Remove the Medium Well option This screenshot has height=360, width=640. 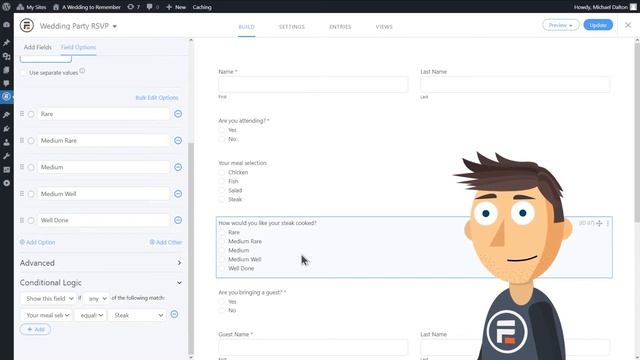[178, 194]
